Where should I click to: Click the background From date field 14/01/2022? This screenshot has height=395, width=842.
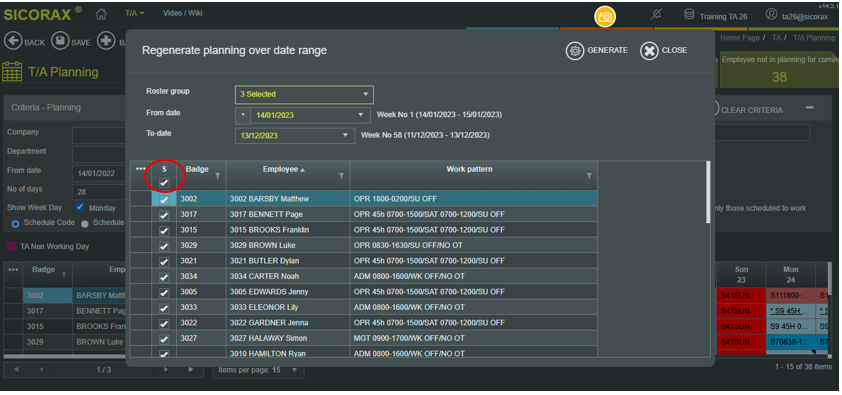coord(99,174)
